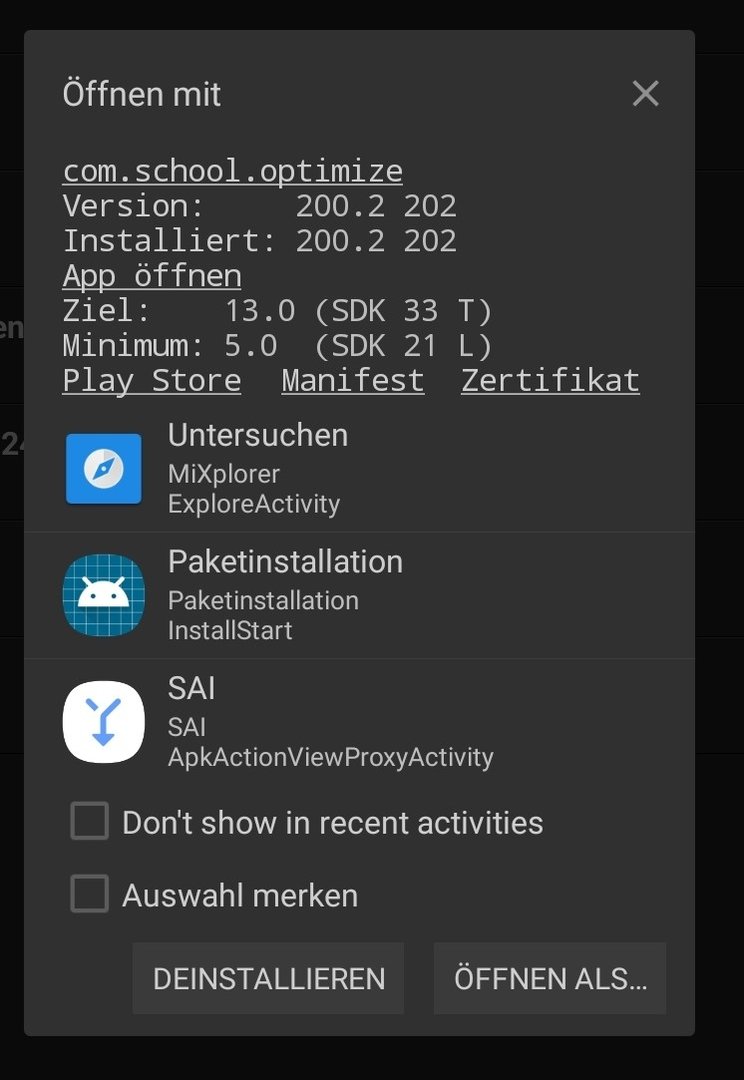744x1080 pixels.
Task: Enable "Don't show in recent activities" checkbox
Action: [89, 822]
